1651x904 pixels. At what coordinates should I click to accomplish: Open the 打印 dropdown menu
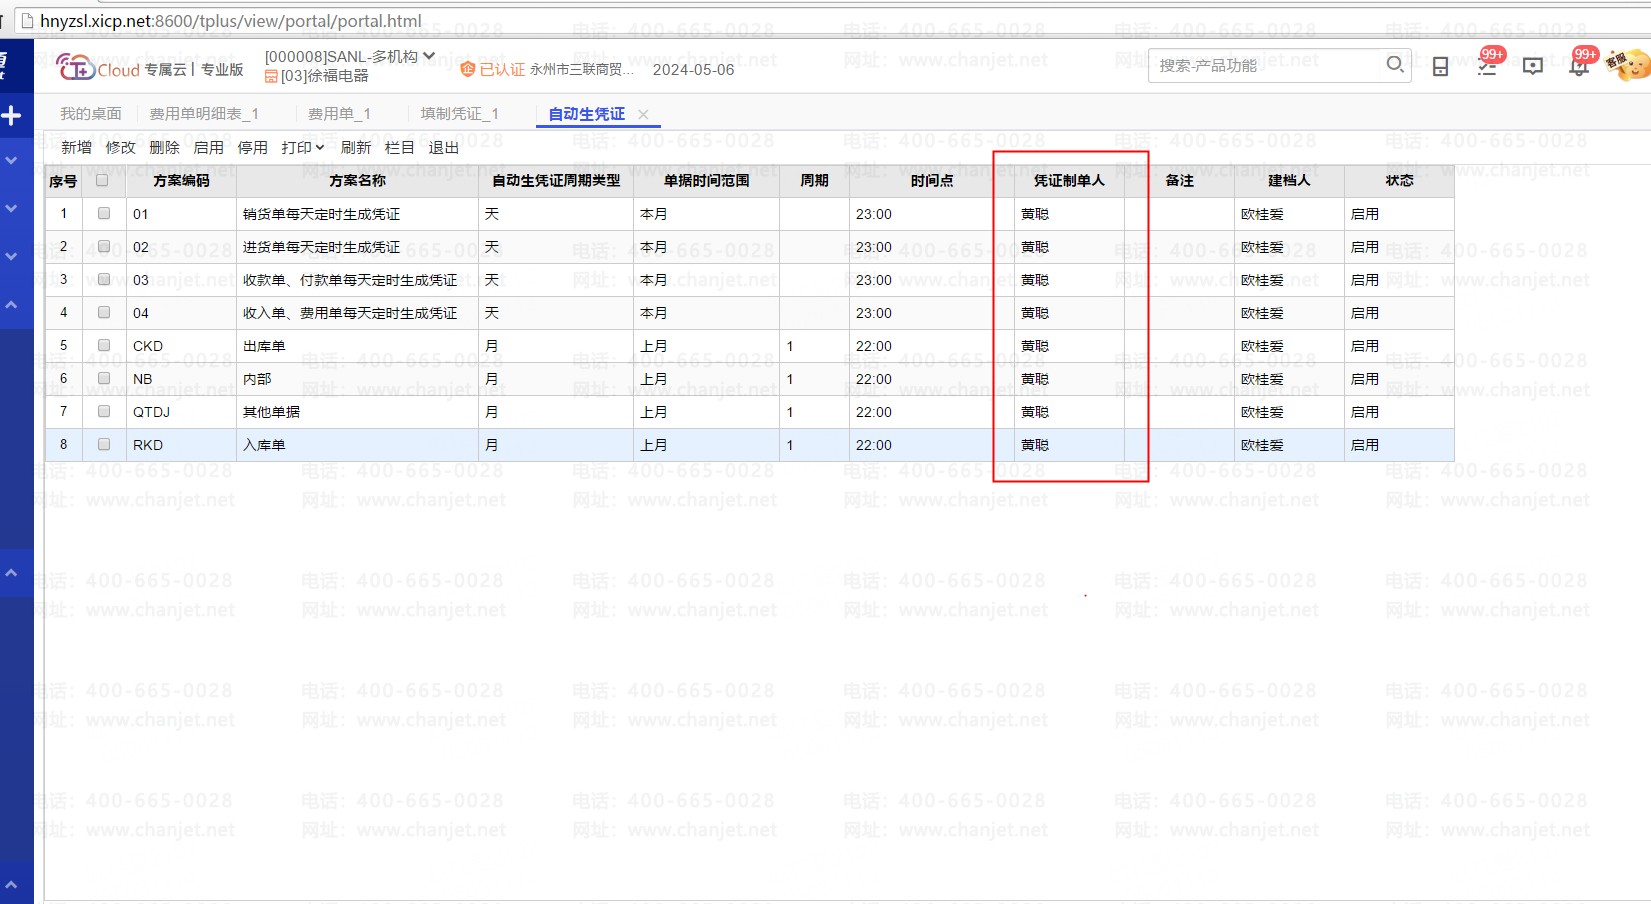pyautogui.click(x=302, y=148)
